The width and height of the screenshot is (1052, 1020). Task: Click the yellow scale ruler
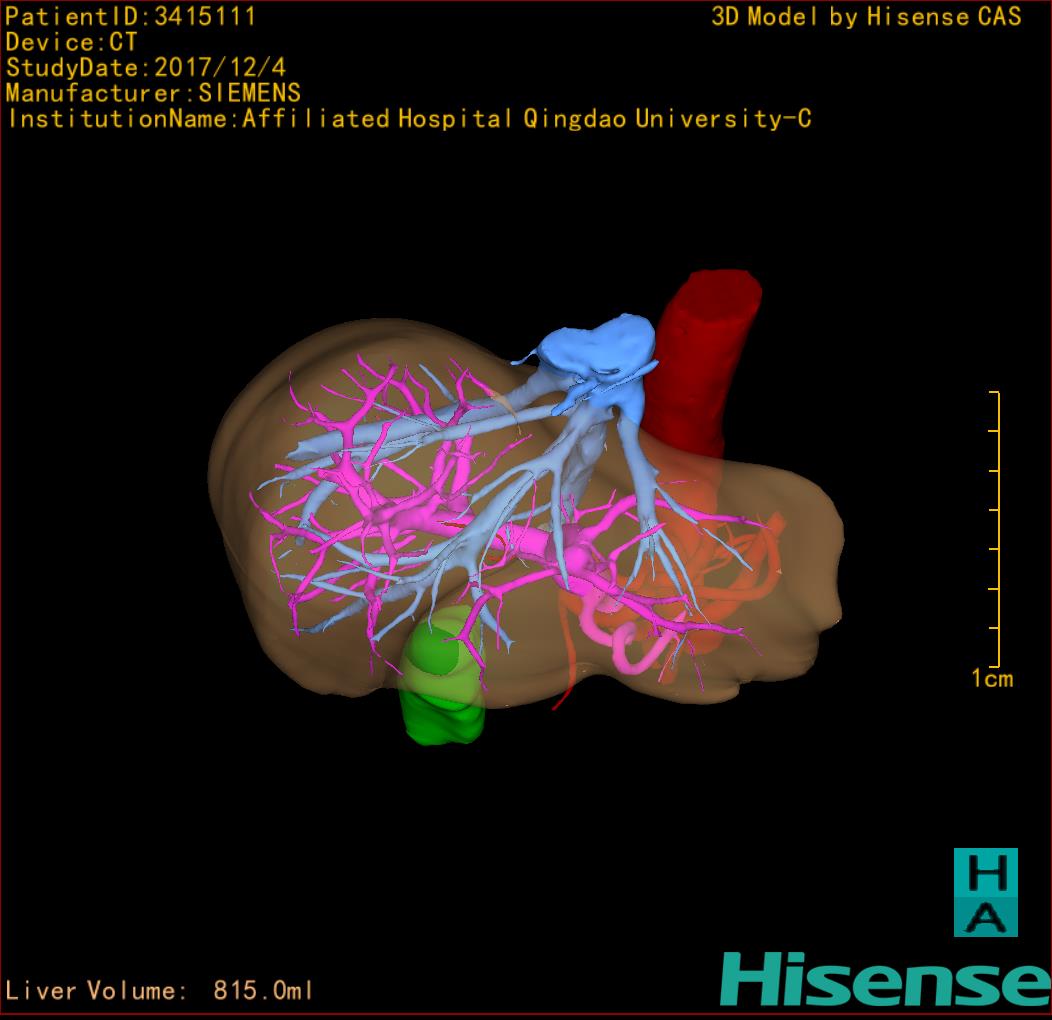pyautogui.click(x=995, y=529)
